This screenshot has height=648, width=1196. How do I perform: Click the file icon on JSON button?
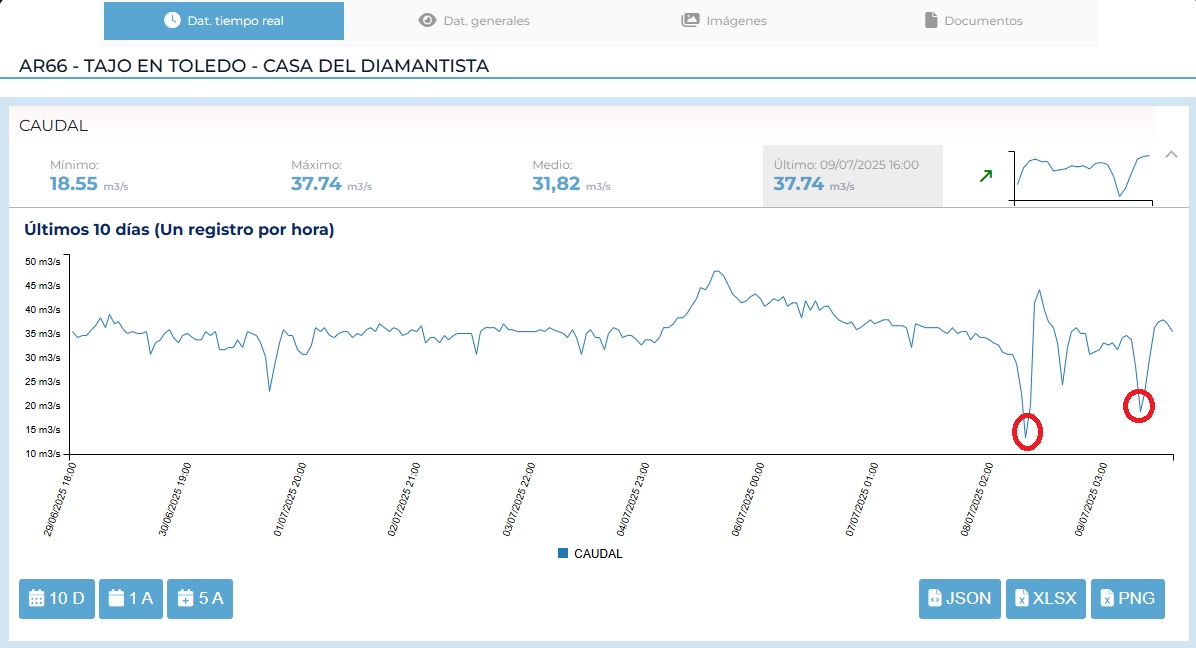935,599
